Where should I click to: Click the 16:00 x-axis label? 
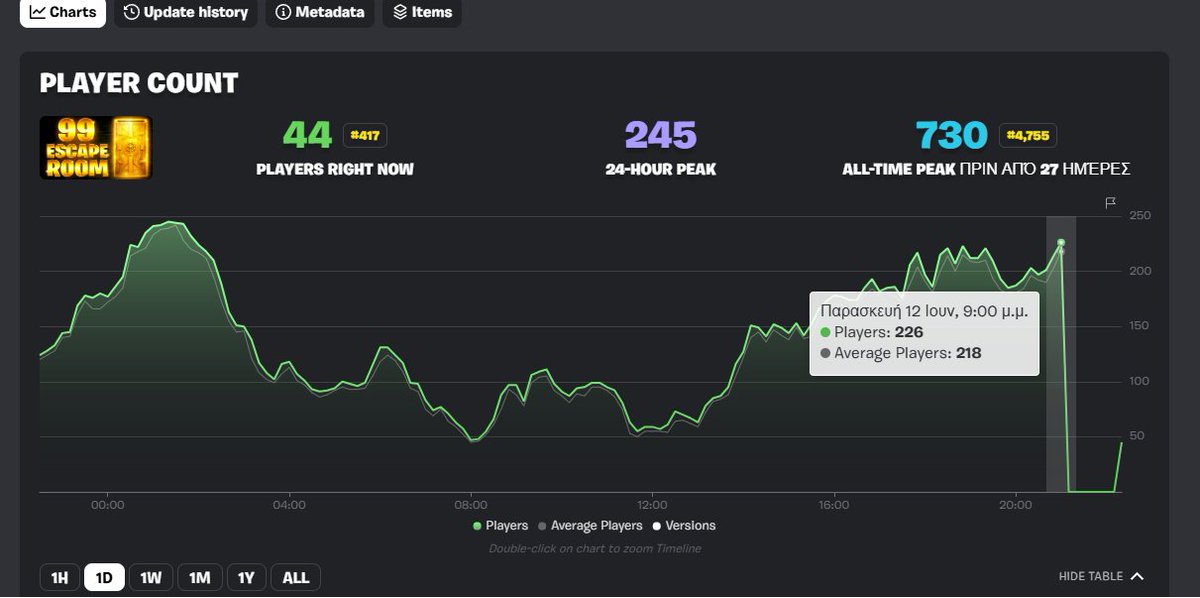pos(833,505)
